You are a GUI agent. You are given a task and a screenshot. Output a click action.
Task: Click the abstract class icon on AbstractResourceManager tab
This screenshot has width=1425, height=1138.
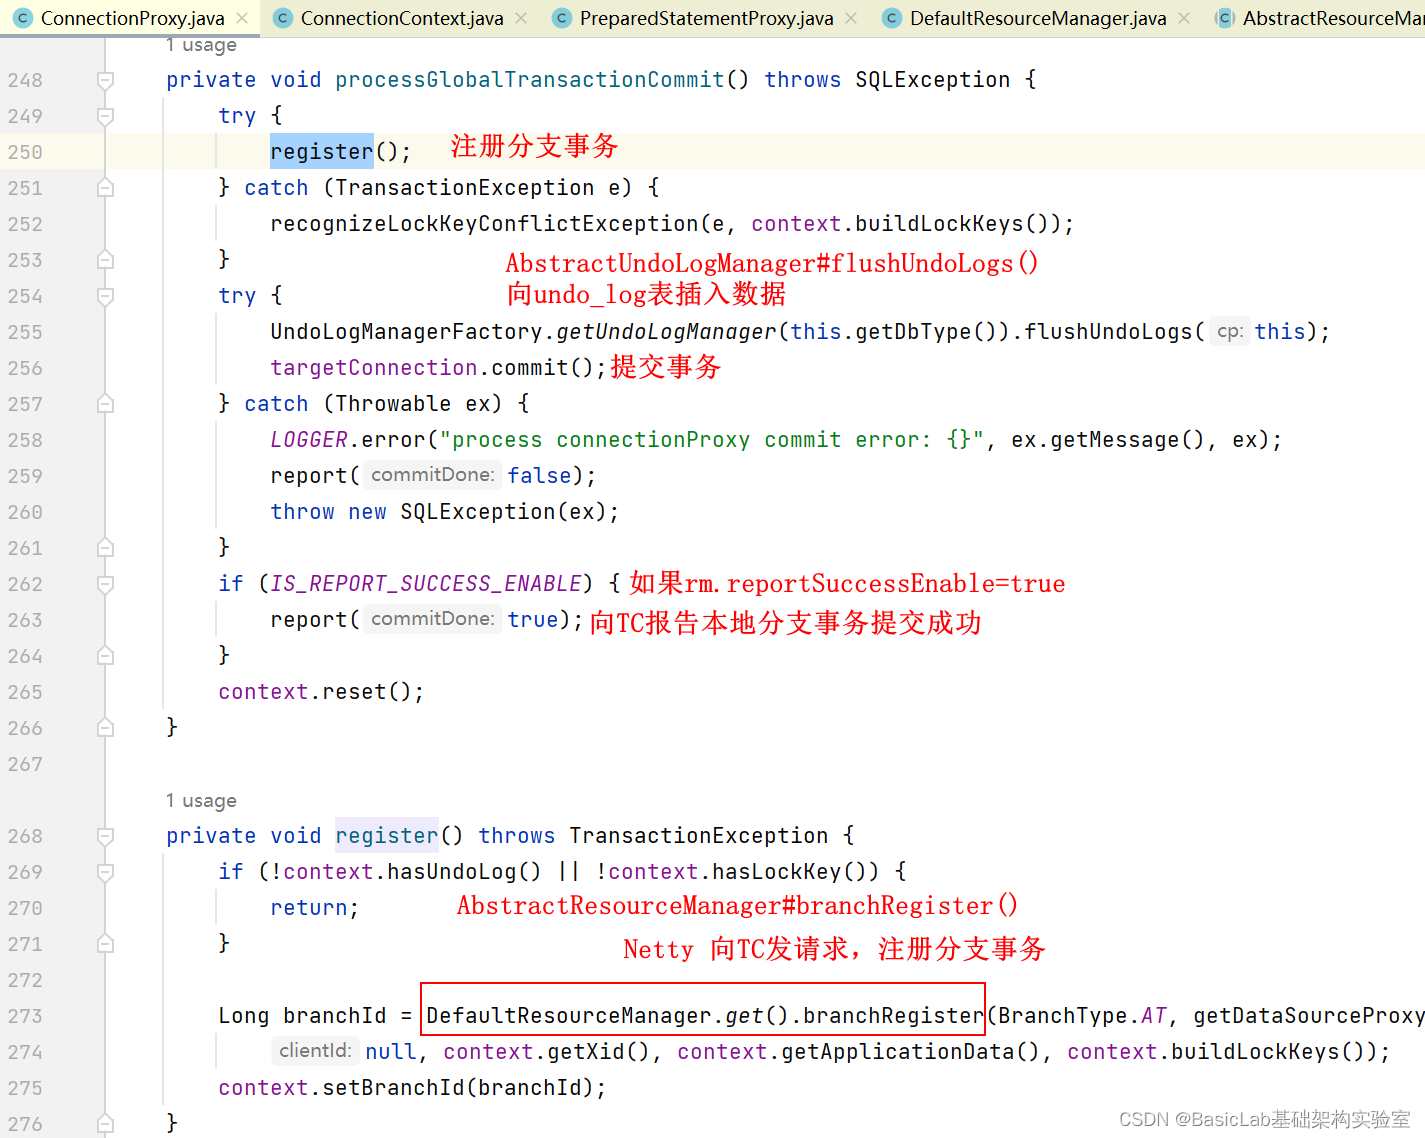pos(1224,18)
